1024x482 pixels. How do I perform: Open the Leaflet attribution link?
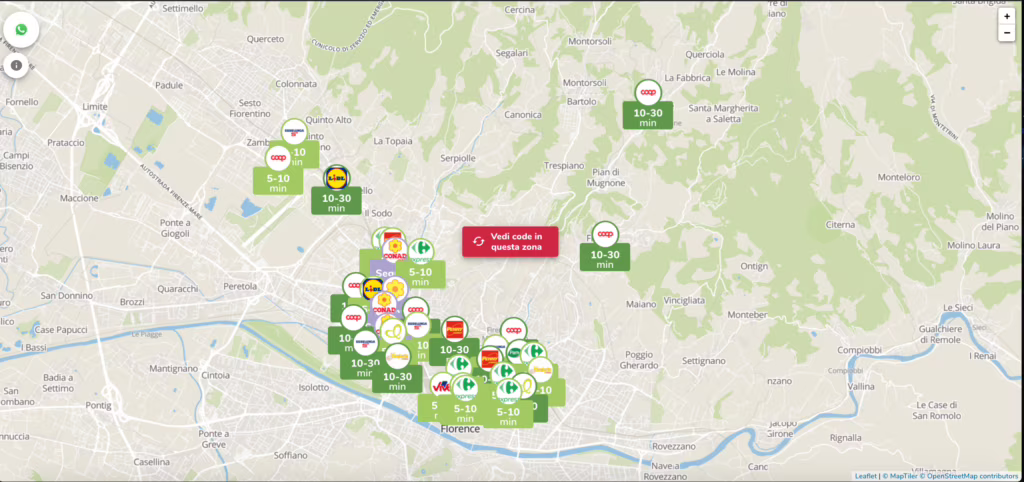pyautogui.click(x=865, y=476)
